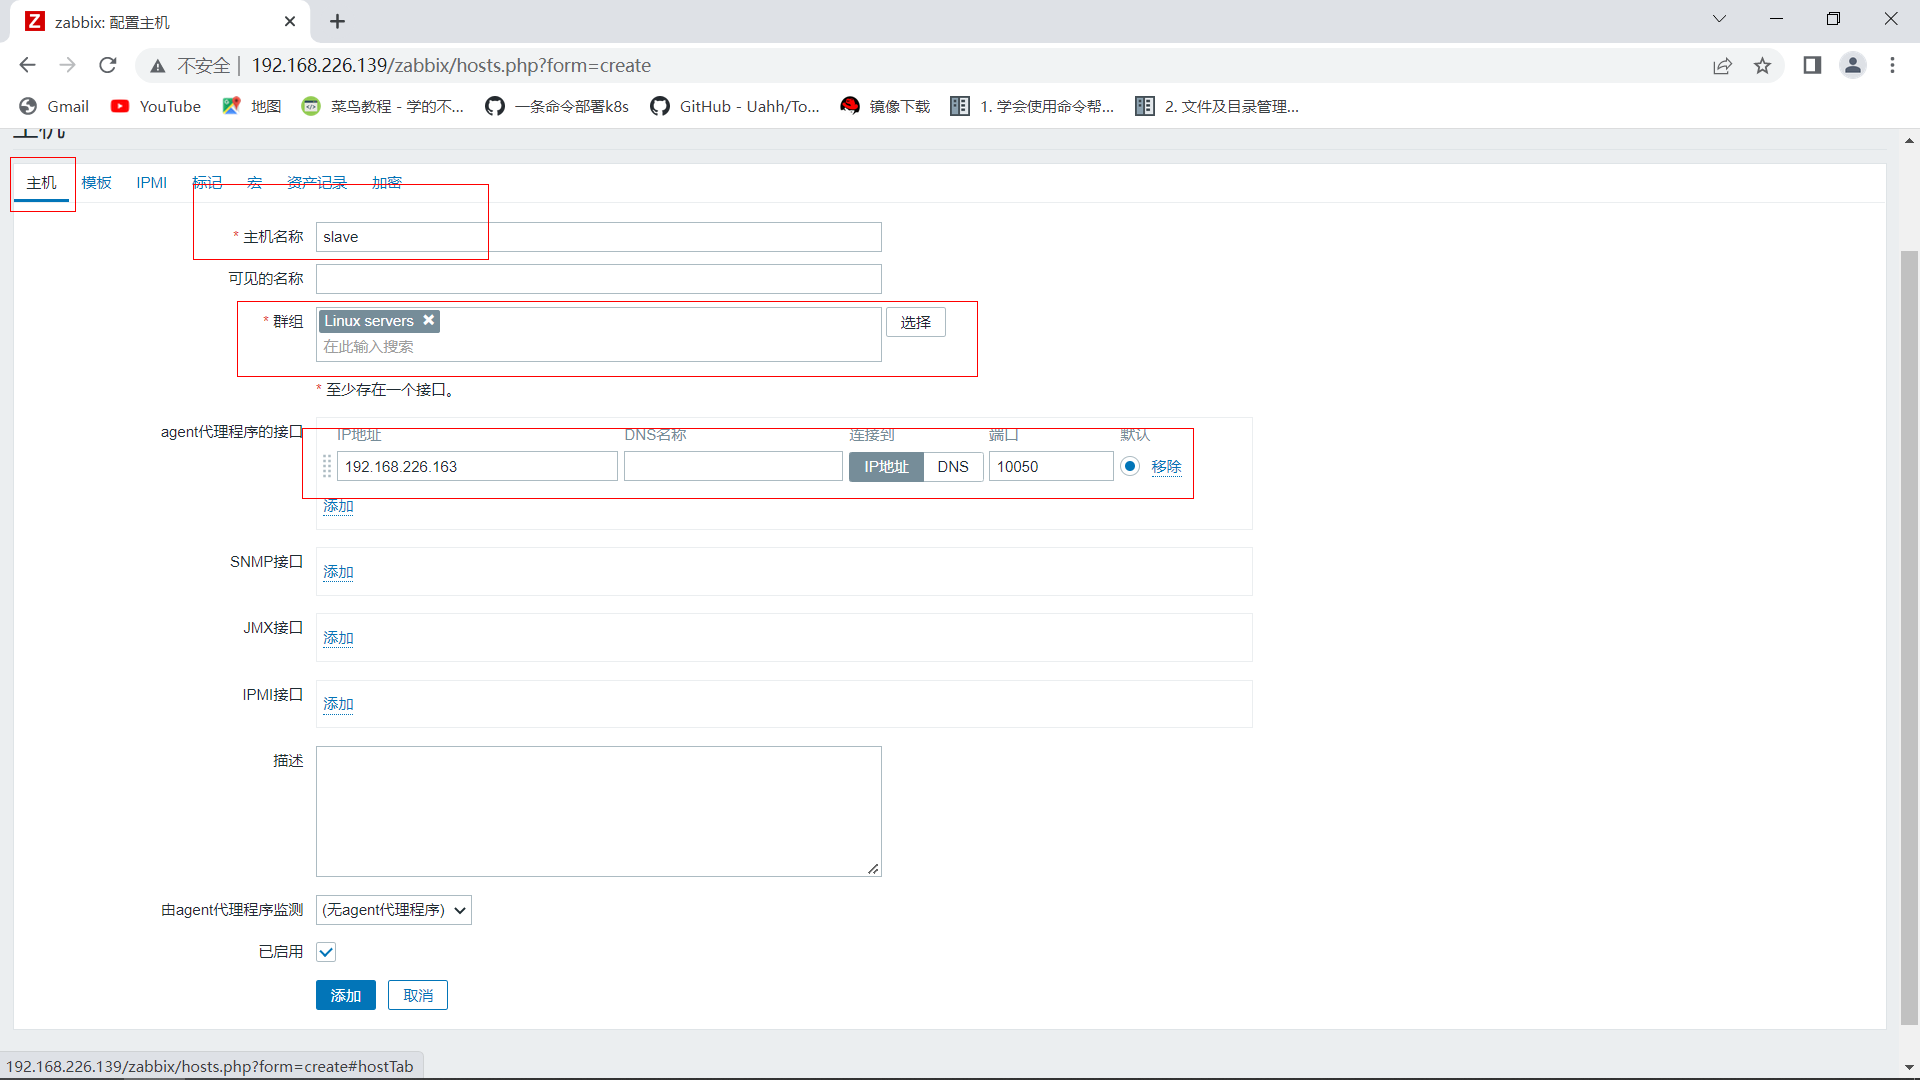Open YouTube bookmark

click(x=156, y=106)
